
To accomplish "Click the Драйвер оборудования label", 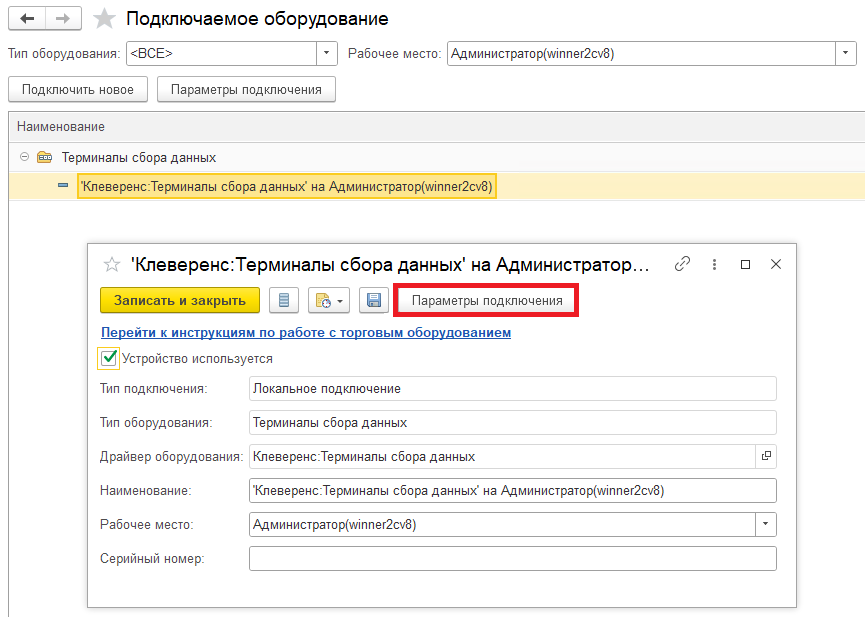I will (x=172, y=457).
